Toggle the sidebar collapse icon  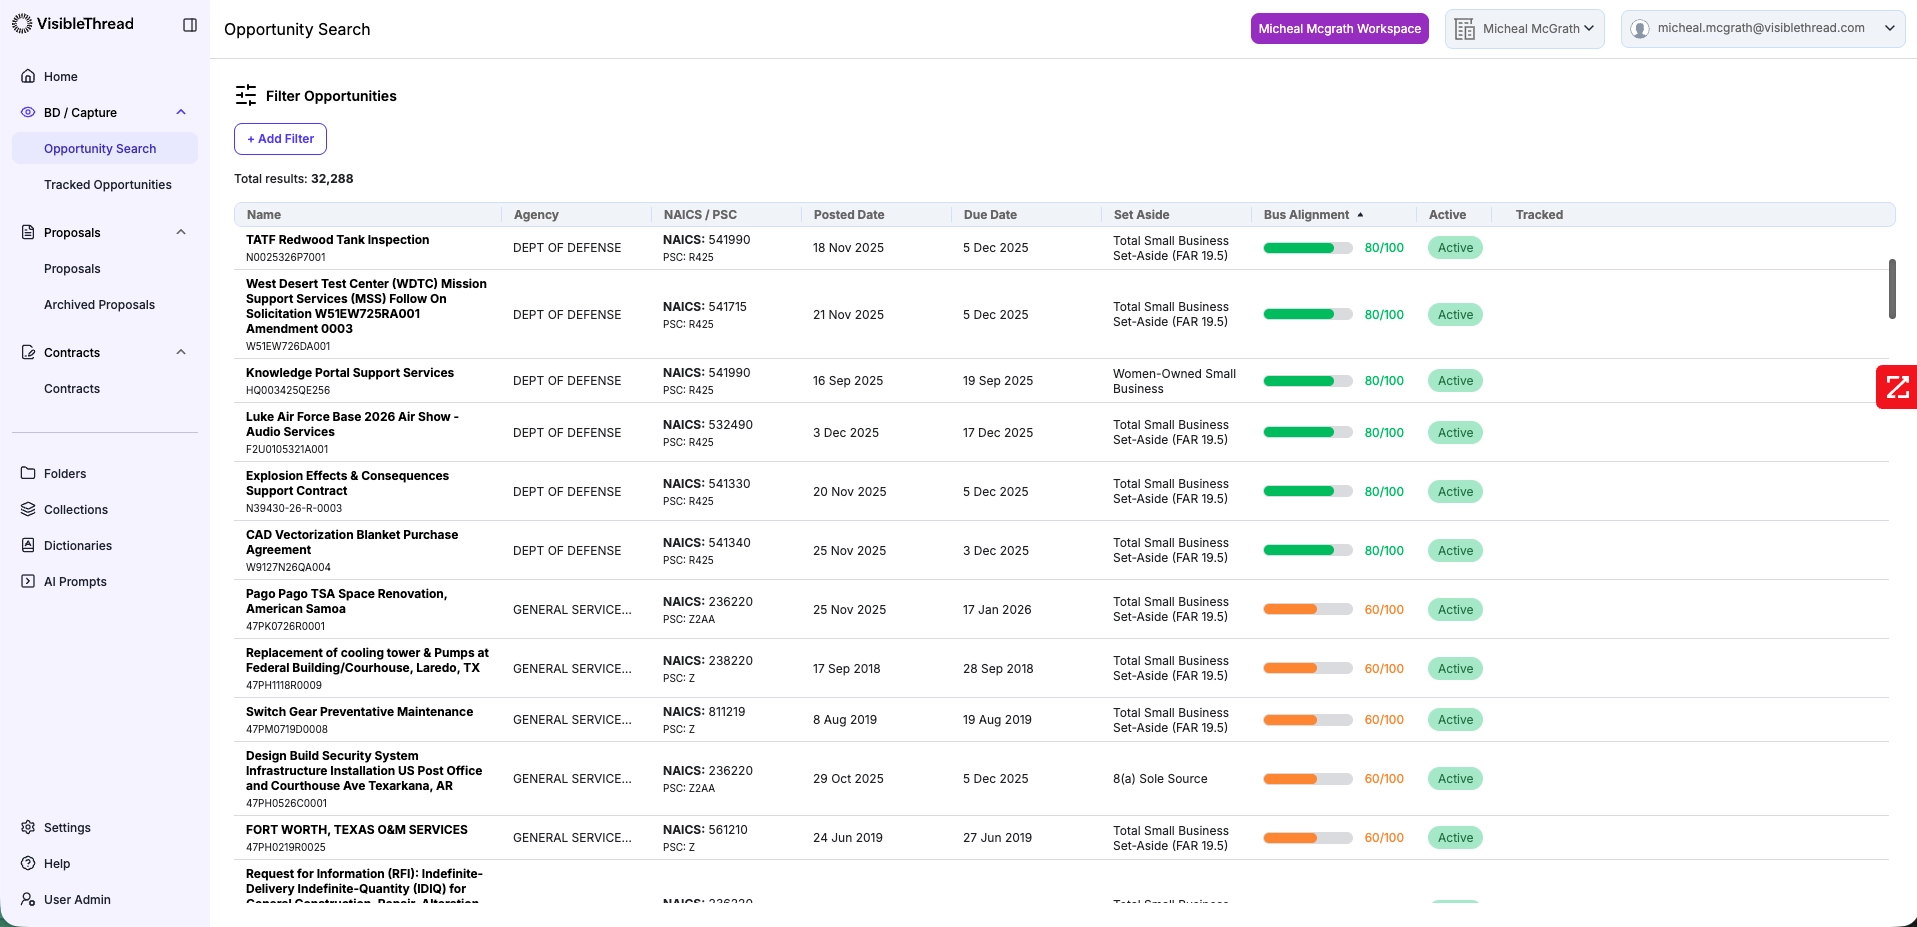point(190,25)
